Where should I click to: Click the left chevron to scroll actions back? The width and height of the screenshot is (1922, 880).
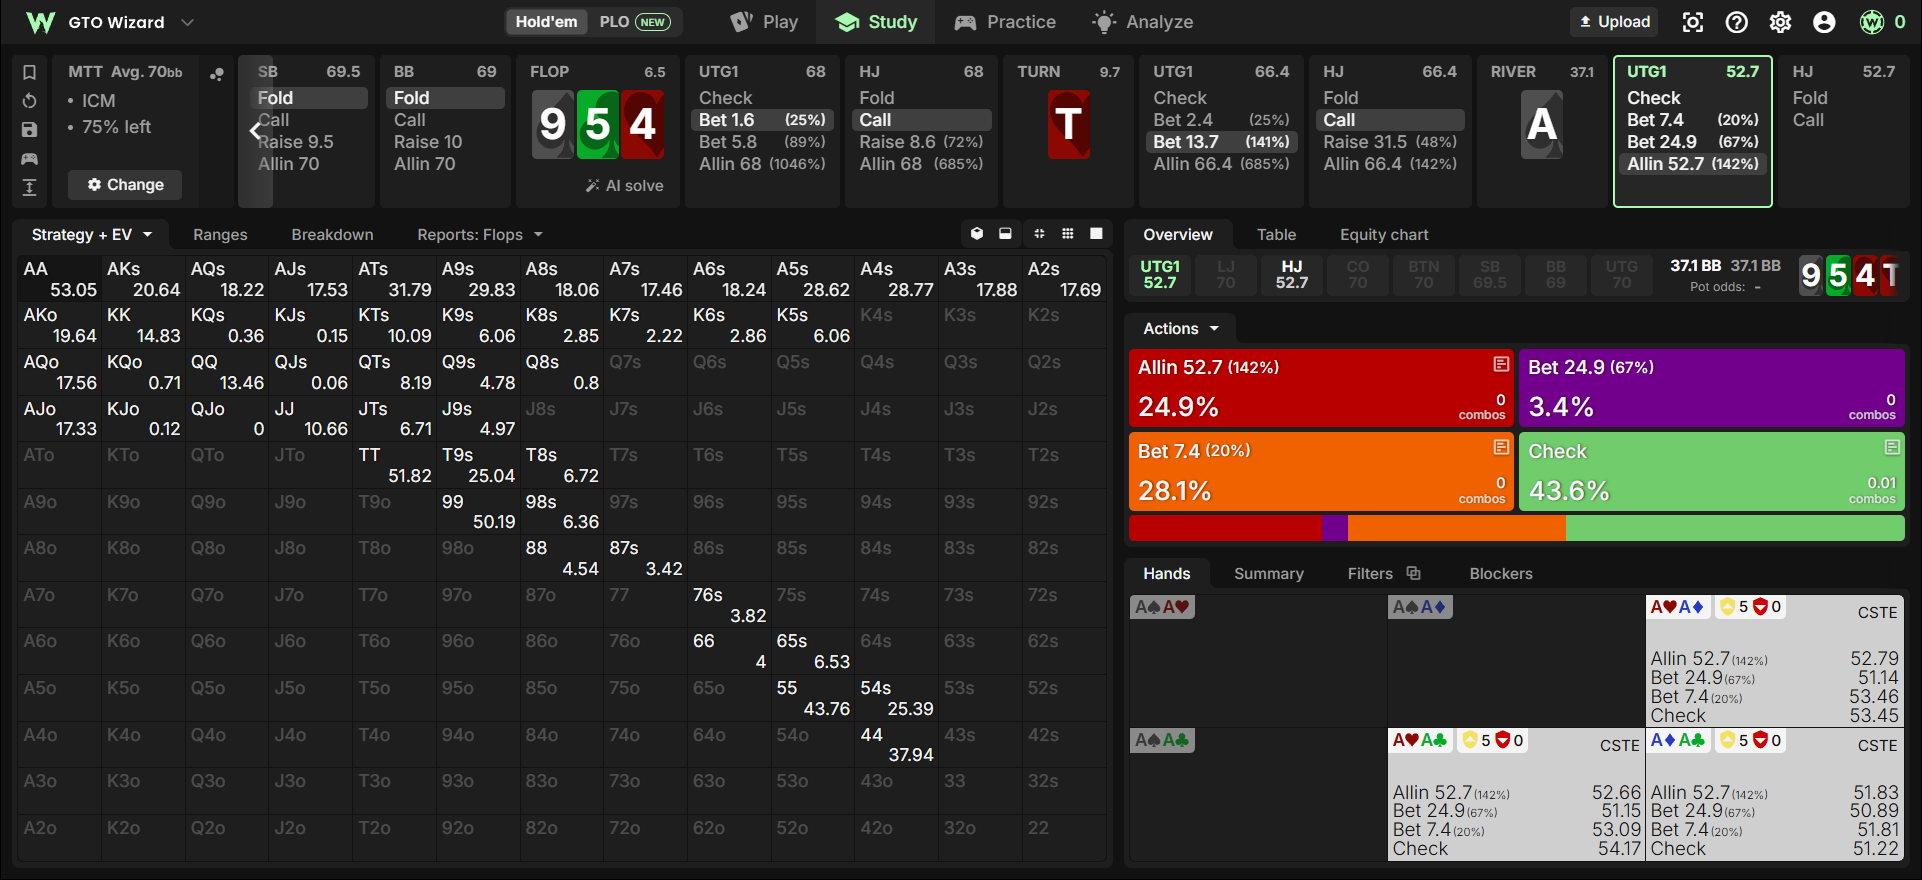(x=255, y=131)
